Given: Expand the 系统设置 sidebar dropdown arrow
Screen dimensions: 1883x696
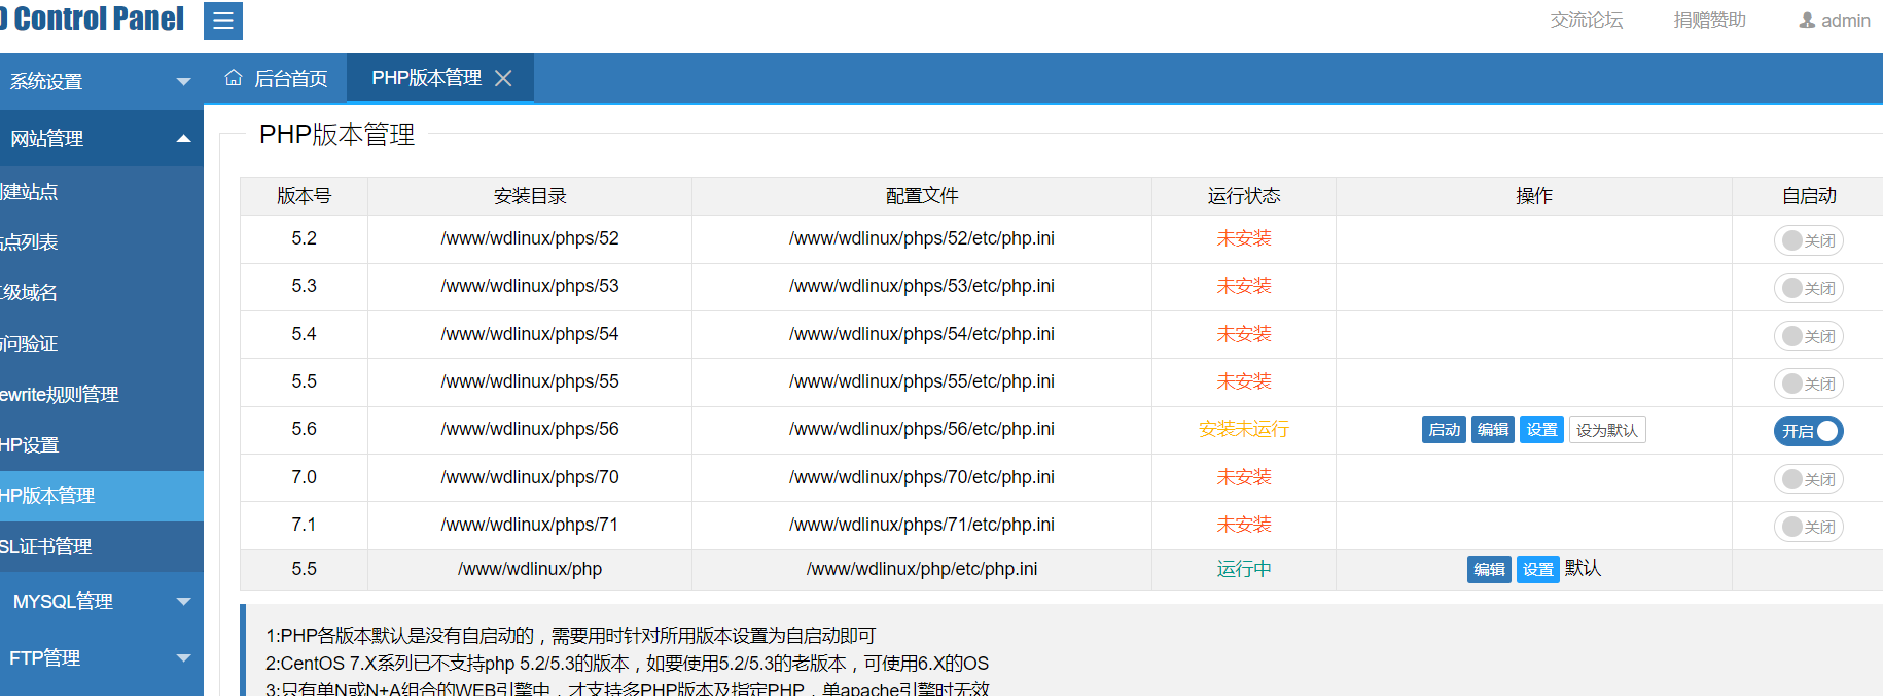Looking at the screenshot, I should (x=183, y=81).
